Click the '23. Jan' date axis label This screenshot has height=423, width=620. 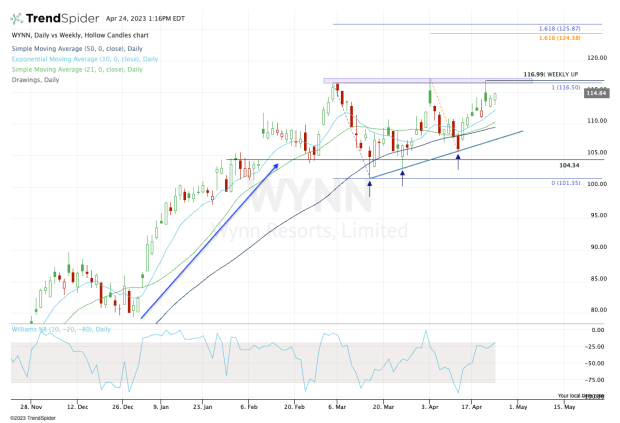(x=202, y=407)
